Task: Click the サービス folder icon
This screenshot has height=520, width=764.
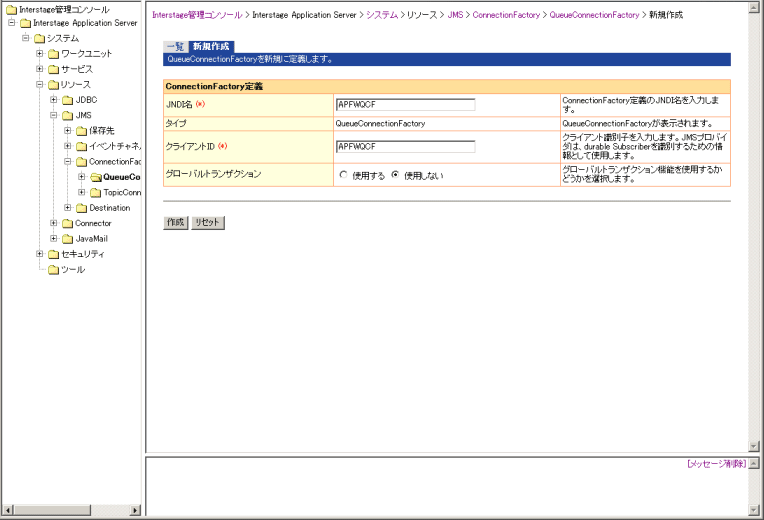Action: [54, 69]
